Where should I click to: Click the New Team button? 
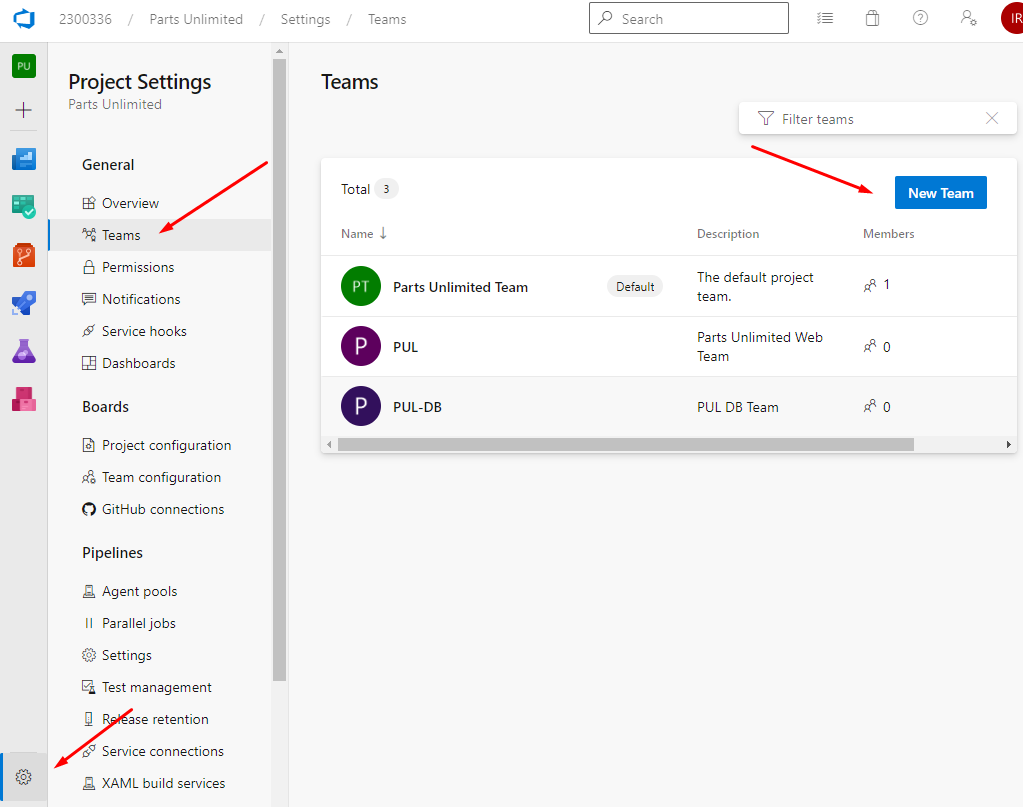click(940, 192)
